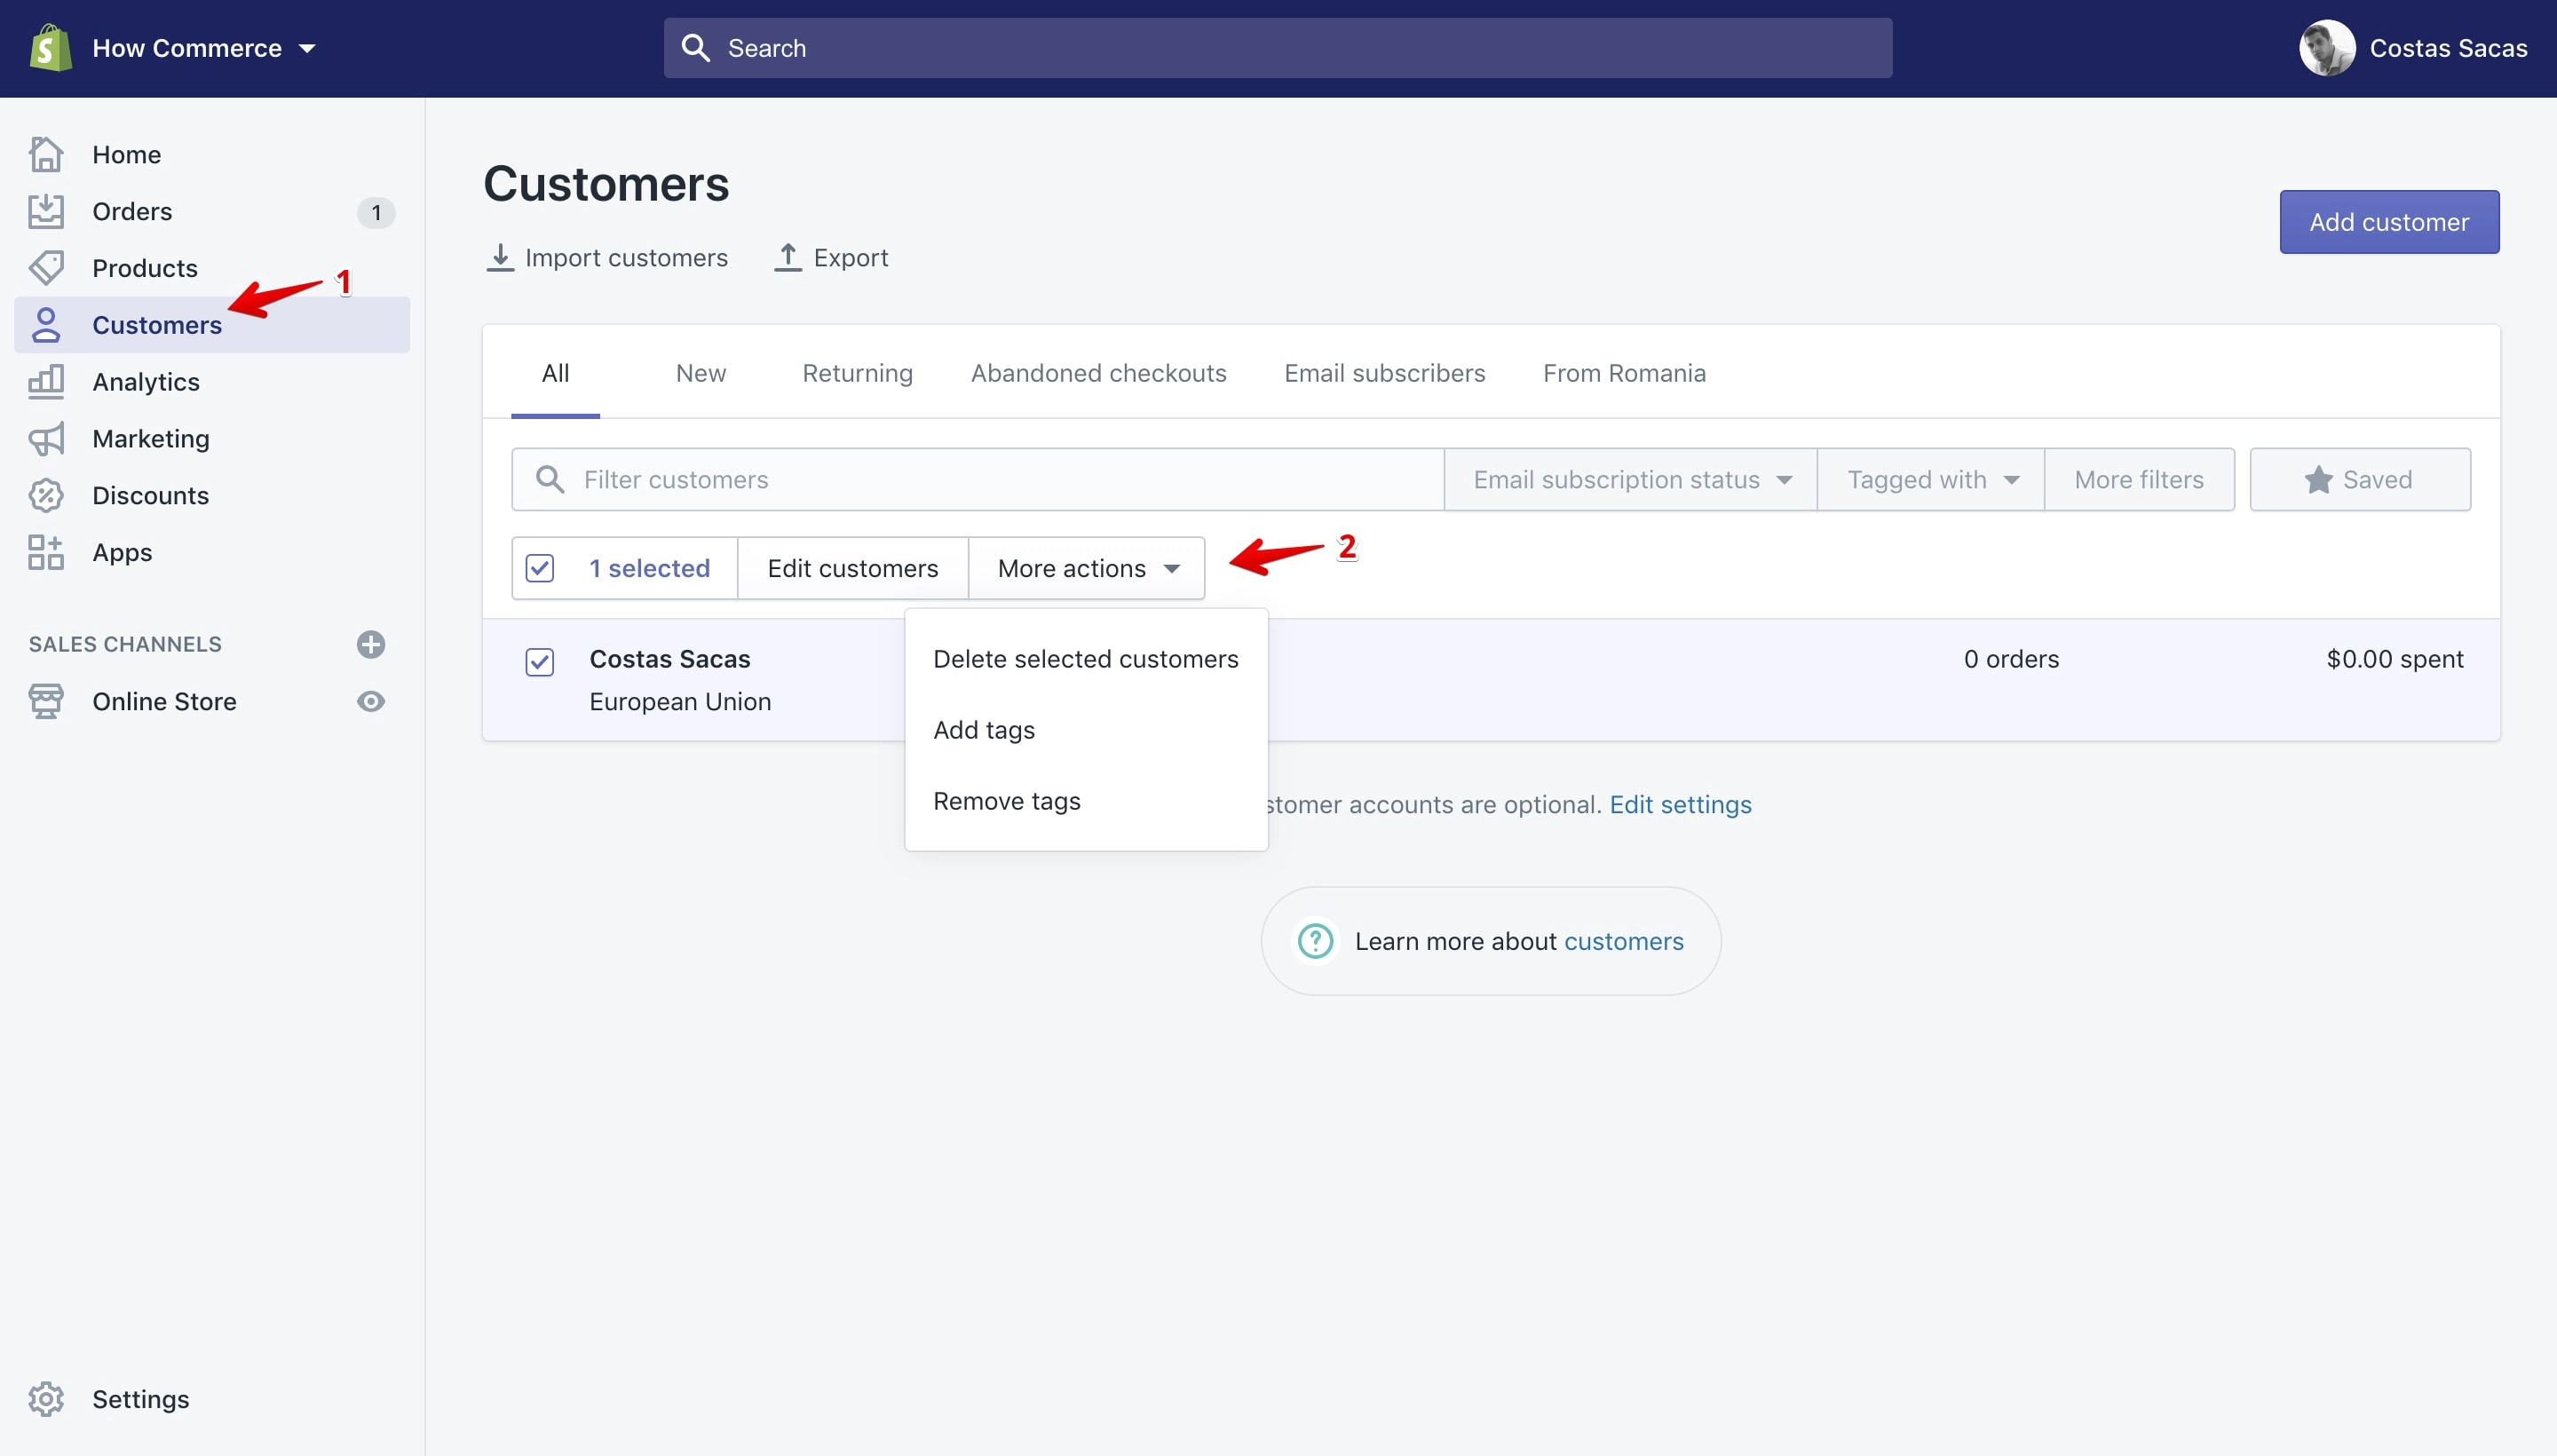Open Settings in sidebar
This screenshot has height=1456, width=2557.
pos(141,1400)
